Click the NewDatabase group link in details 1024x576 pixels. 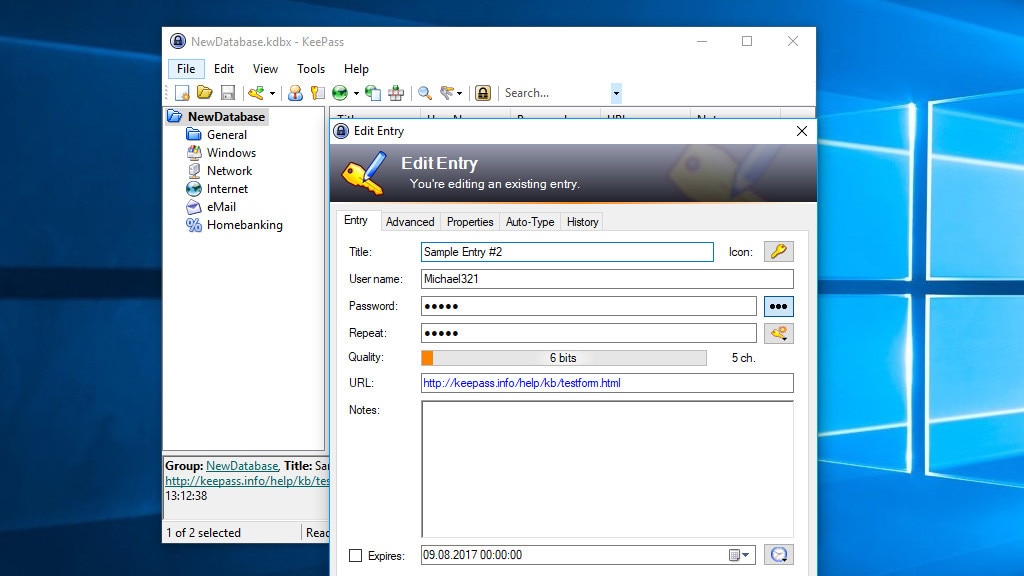tap(242, 466)
